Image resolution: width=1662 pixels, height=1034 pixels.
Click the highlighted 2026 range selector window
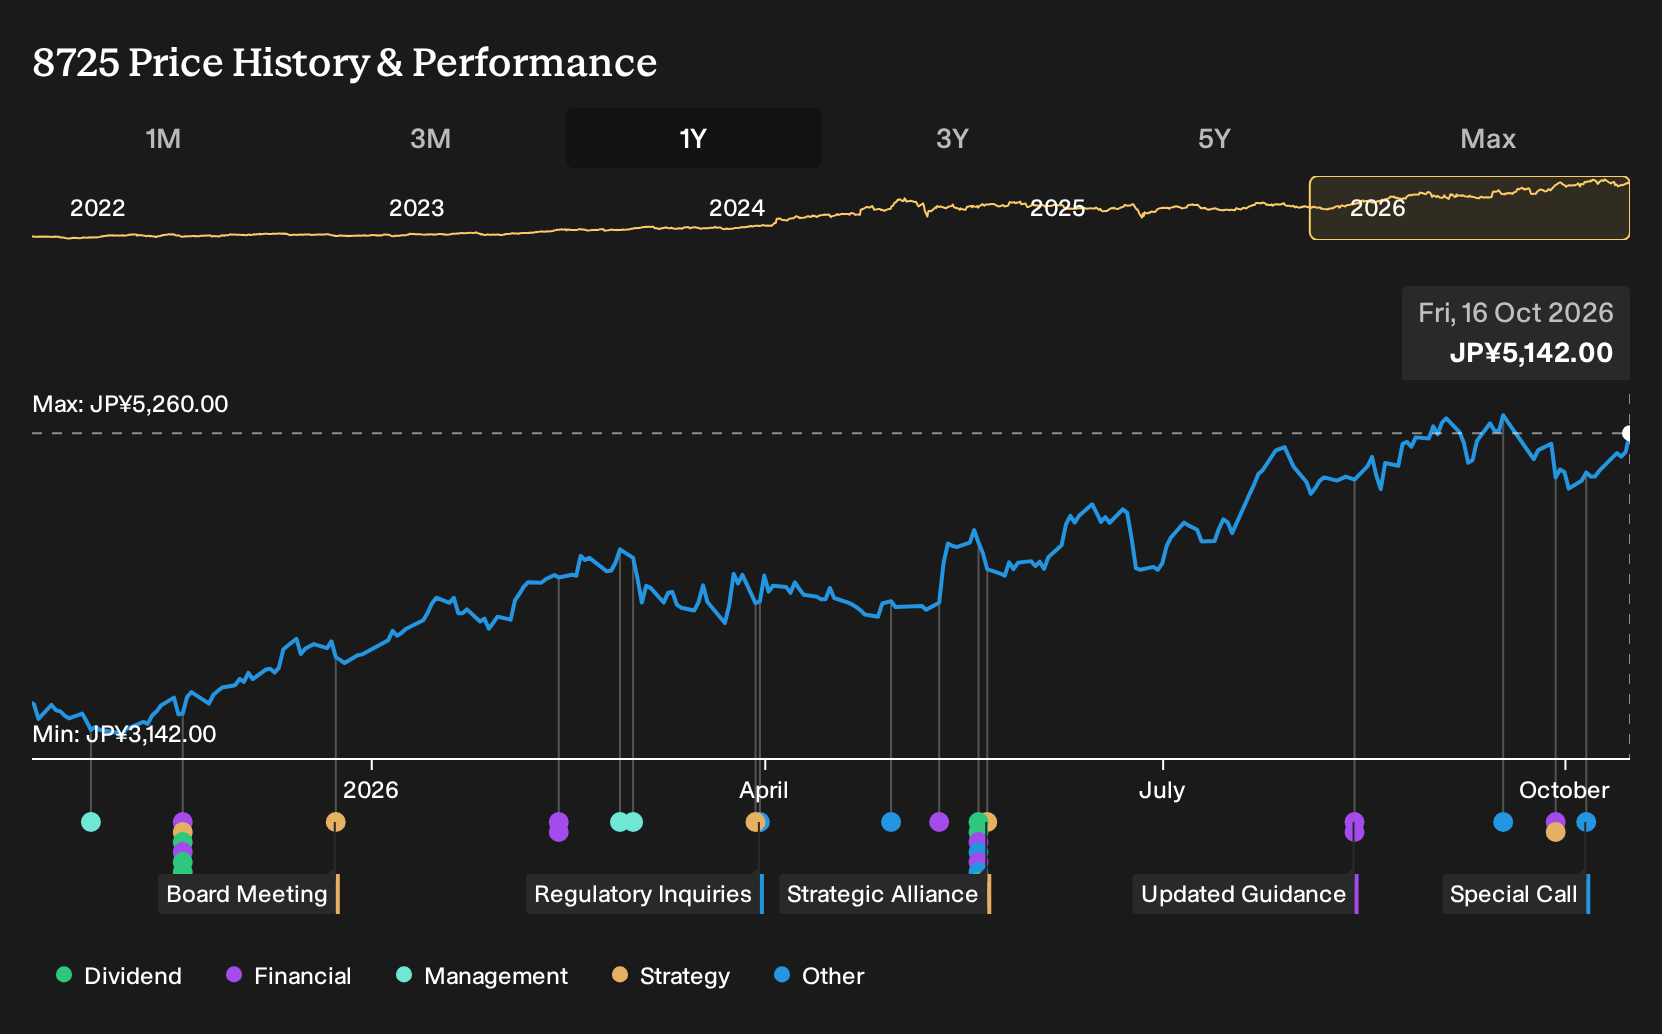click(1469, 208)
